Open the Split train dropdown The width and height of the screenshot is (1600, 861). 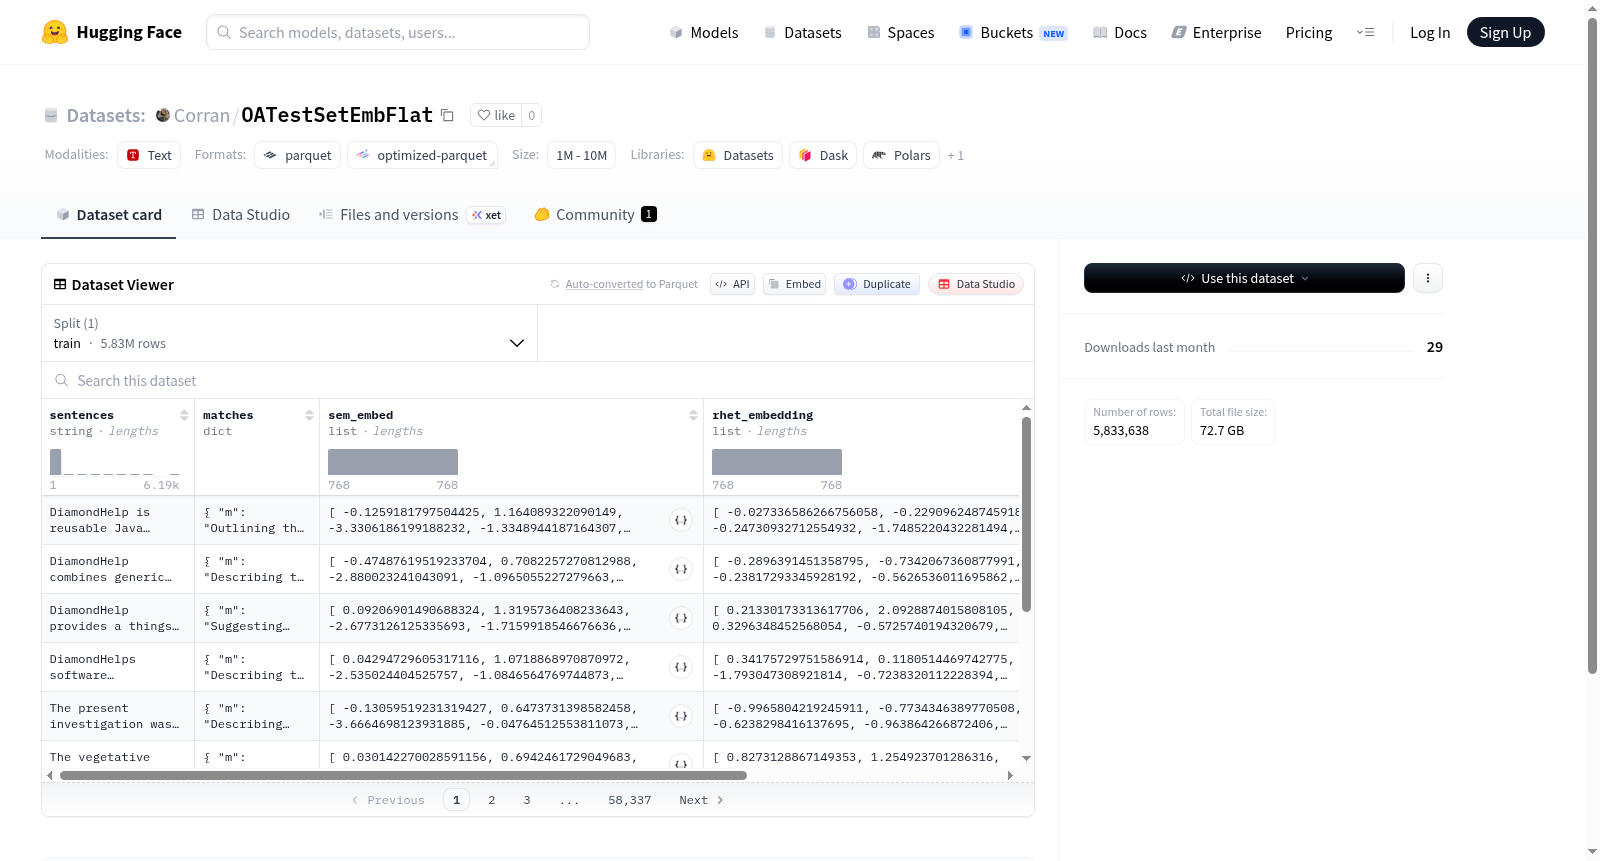point(290,333)
